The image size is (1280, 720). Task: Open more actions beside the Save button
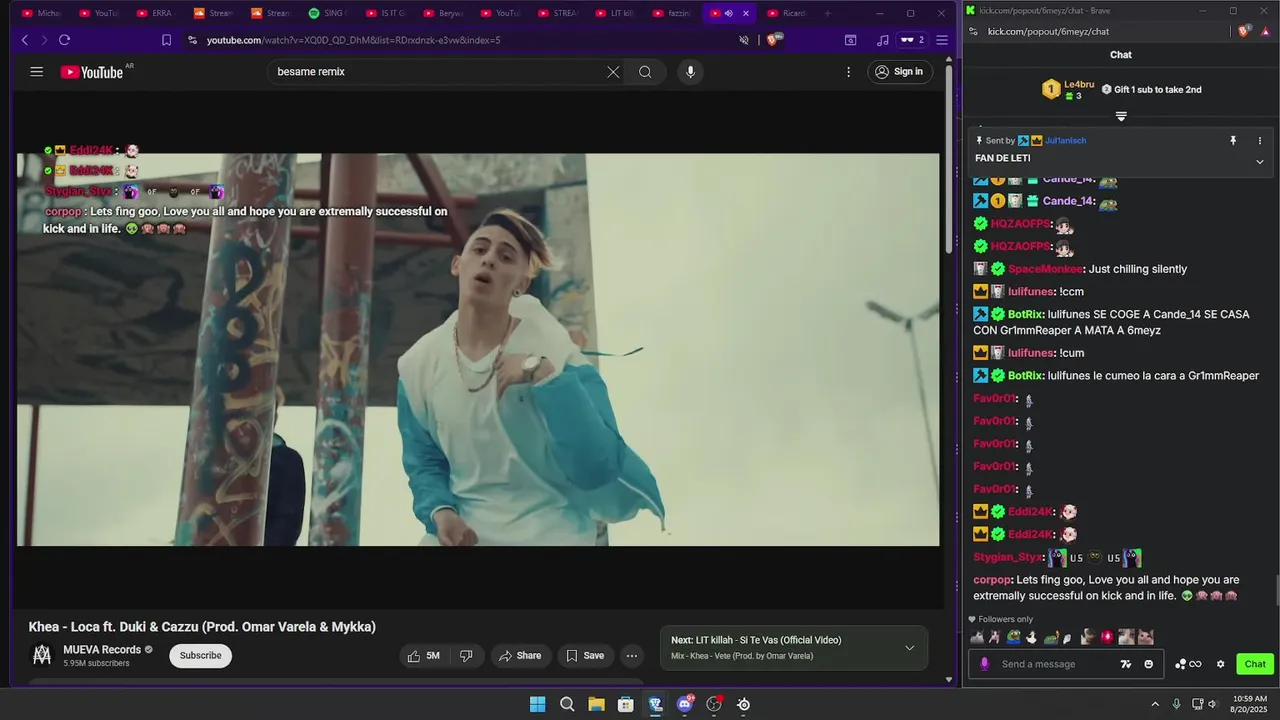pos(632,656)
